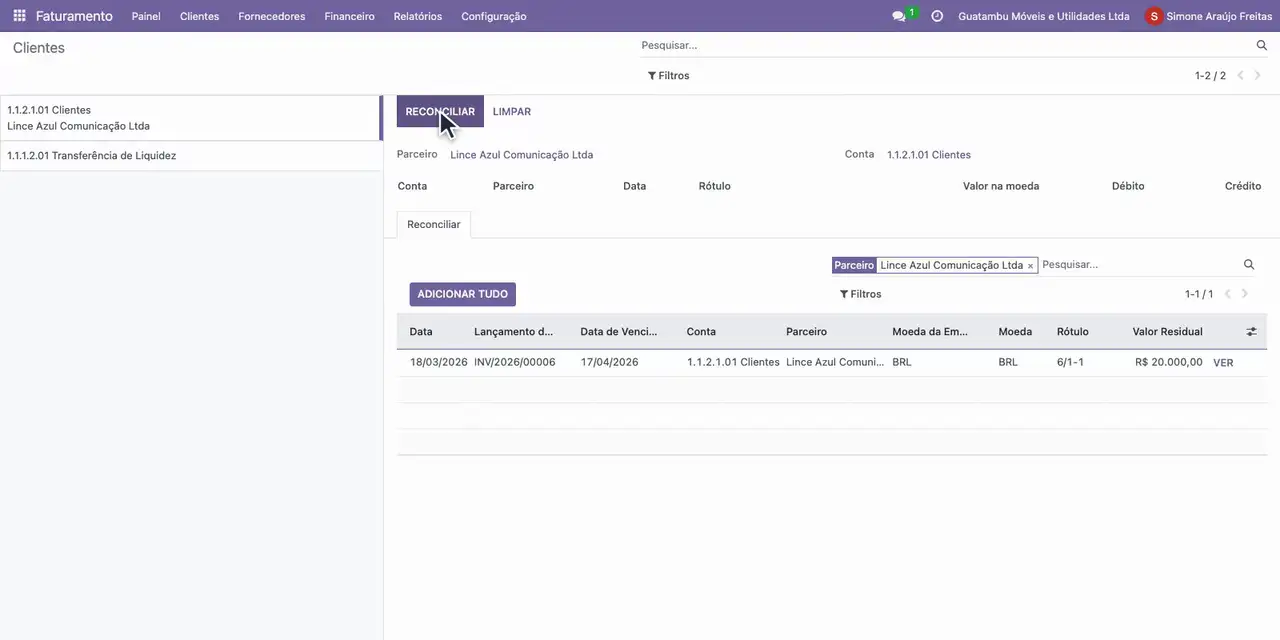Select 1.1.1.2.01 Transferência de Liquidez item
The image size is (1280, 640).
190,156
